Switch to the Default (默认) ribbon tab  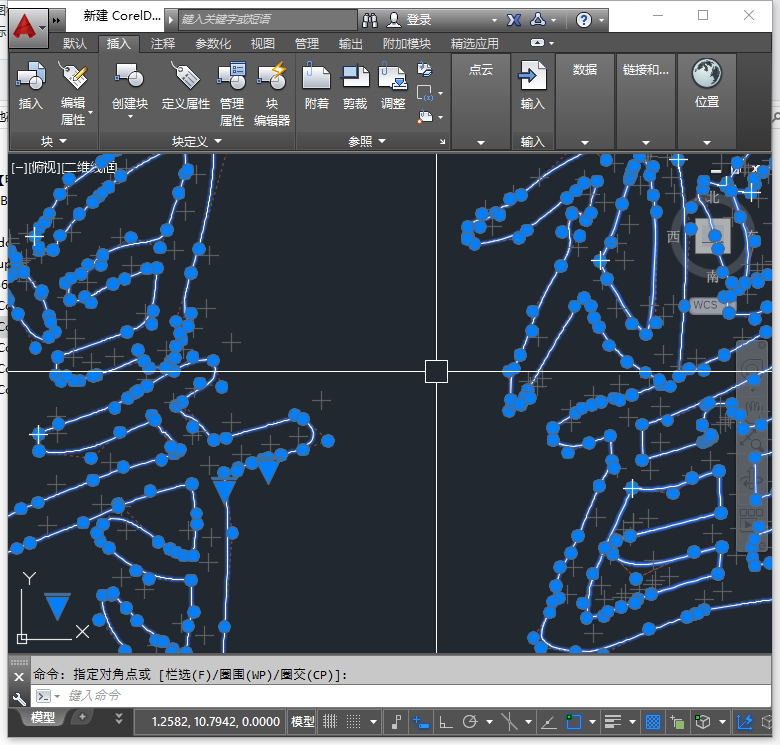click(x=75, y=44)
